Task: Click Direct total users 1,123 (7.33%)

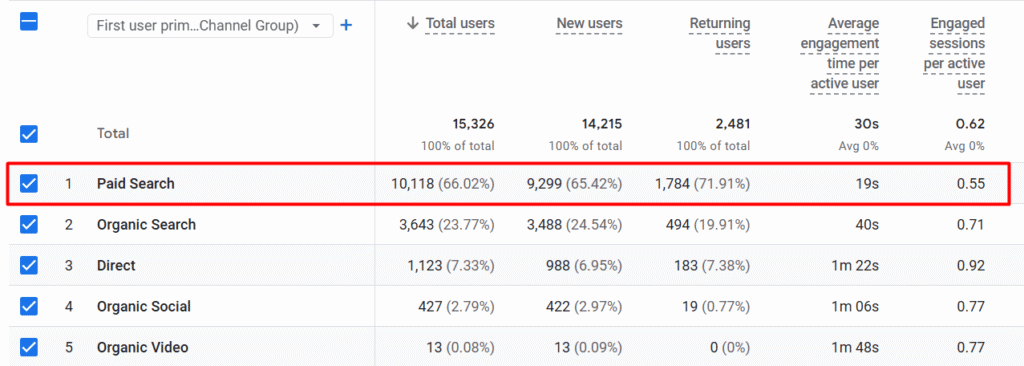Action: pyautogui.click(x=451, y=265)
